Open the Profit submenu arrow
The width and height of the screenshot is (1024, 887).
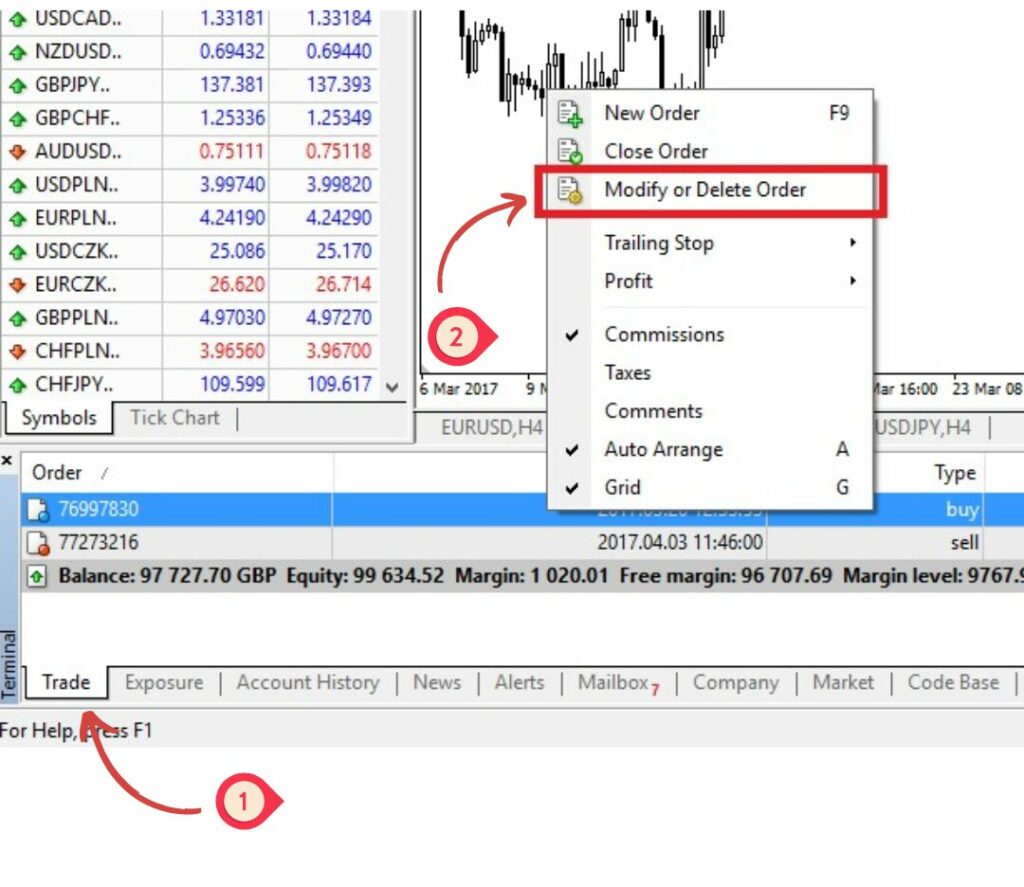852,281
